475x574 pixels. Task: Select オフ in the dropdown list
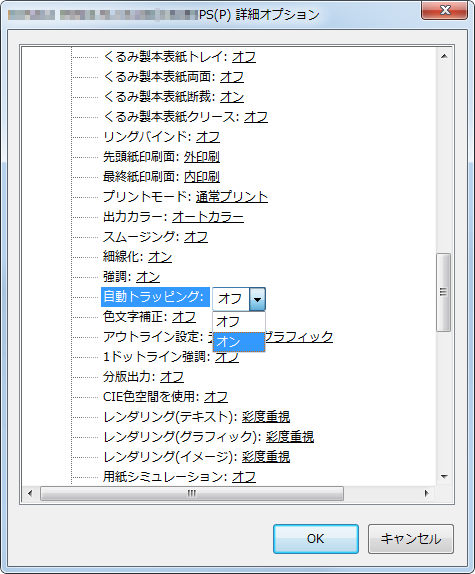pyautogui.click(x=239, y=322)
